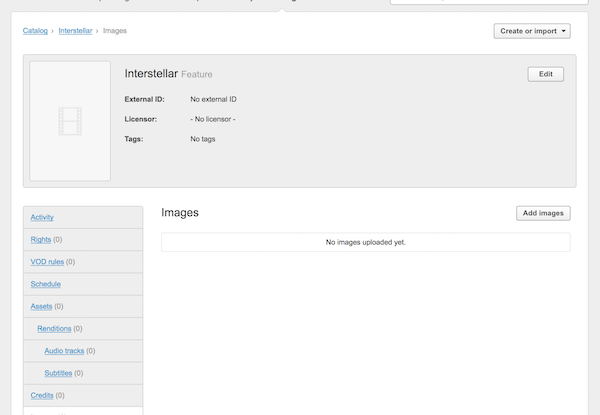Open the Catalog breadcrumb link

coord(35,31)
